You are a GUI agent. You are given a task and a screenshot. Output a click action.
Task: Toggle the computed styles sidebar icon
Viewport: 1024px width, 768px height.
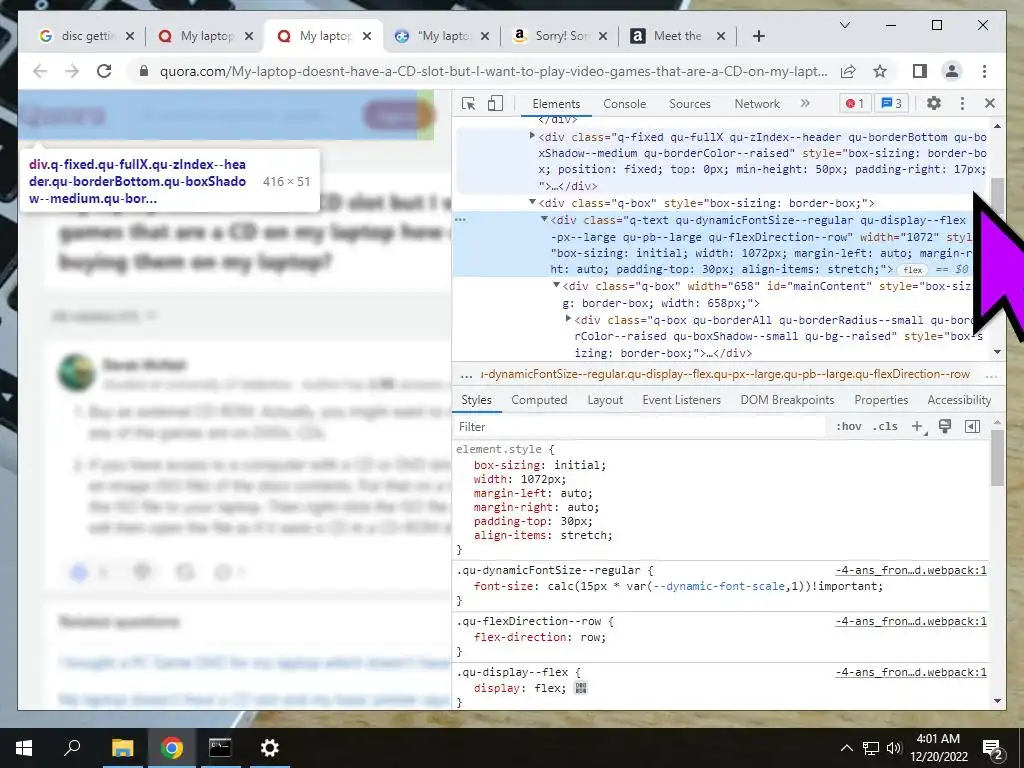pos(972,426)
